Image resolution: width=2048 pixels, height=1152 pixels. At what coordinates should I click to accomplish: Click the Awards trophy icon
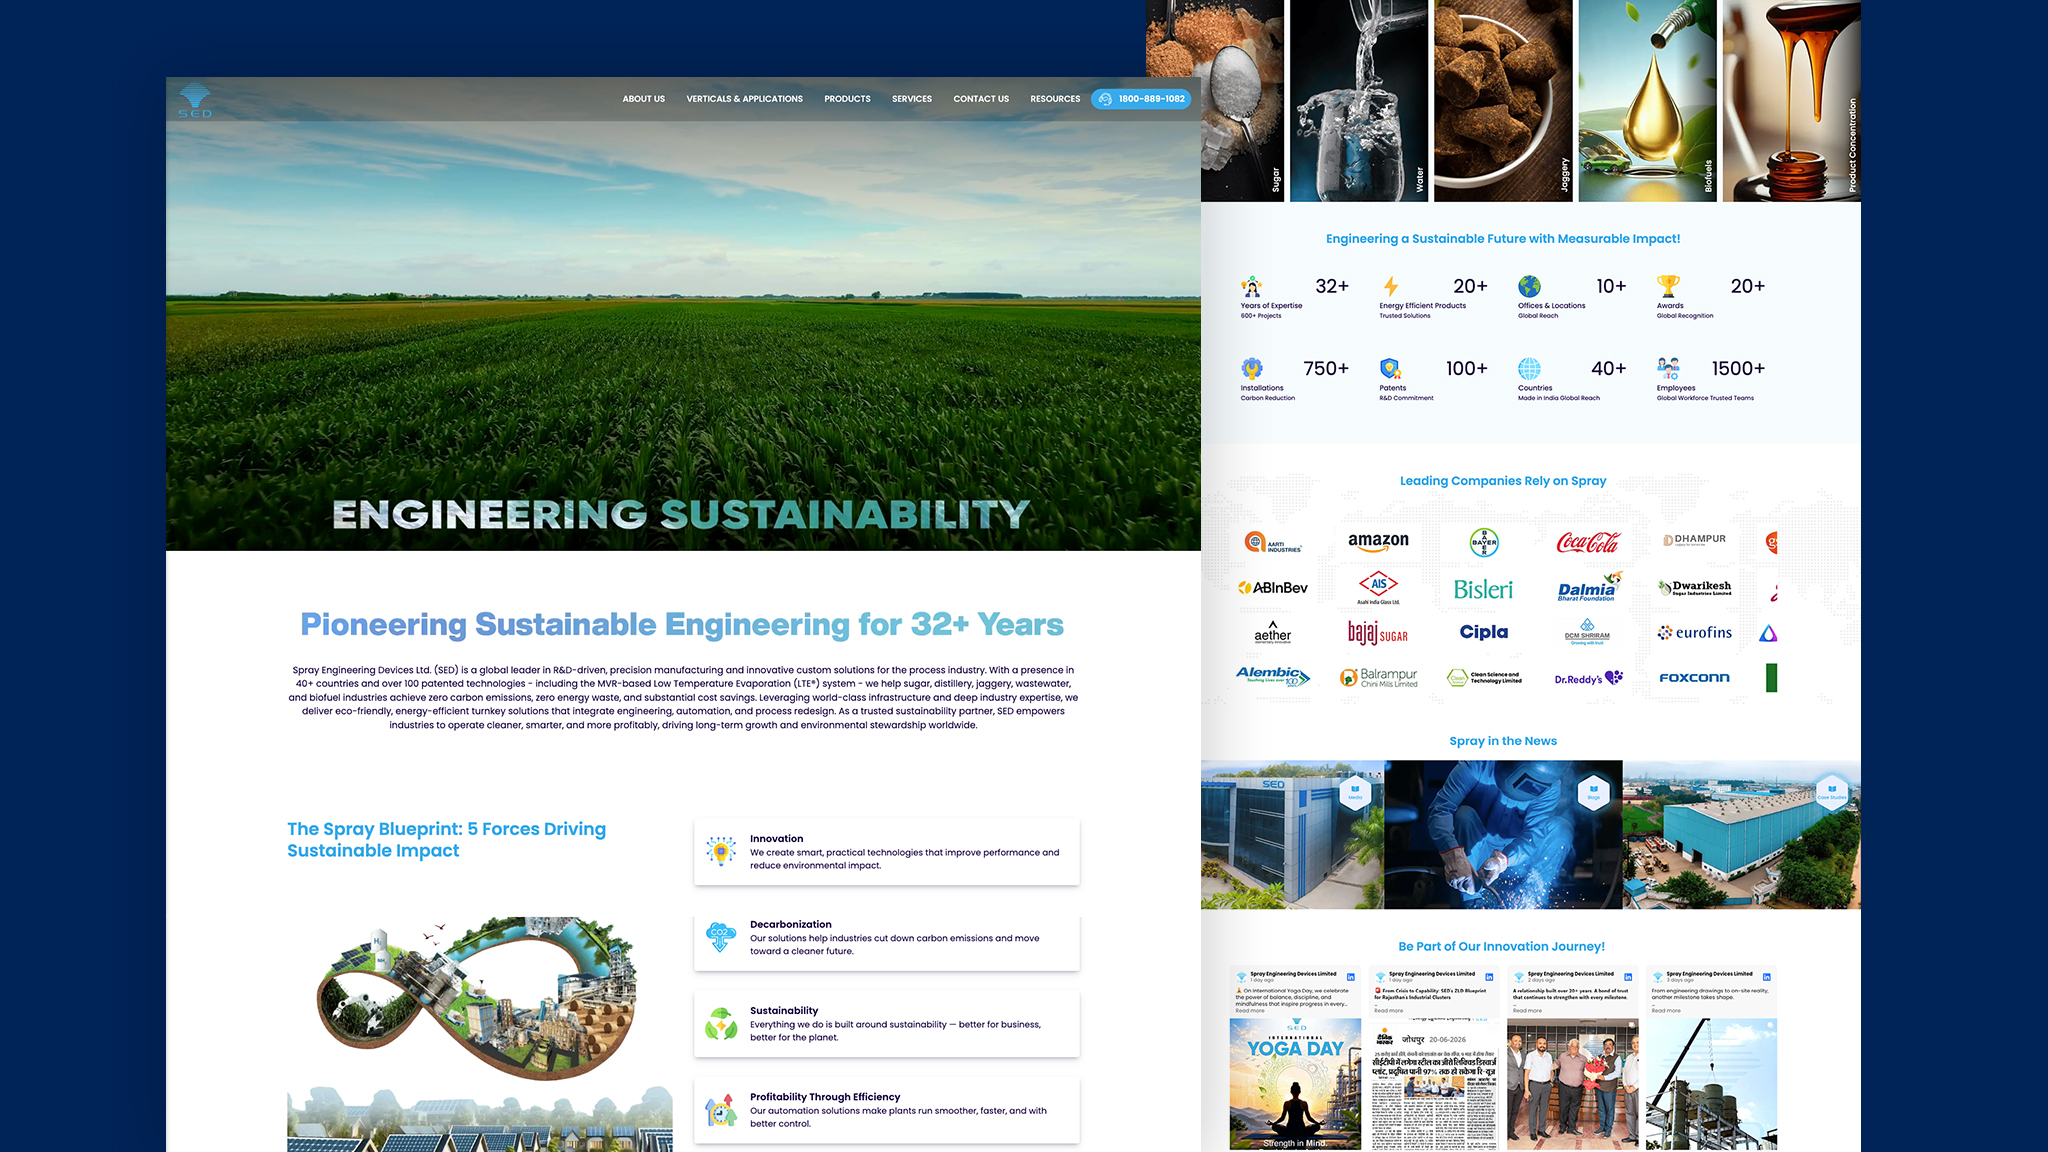click(1668, 287)
